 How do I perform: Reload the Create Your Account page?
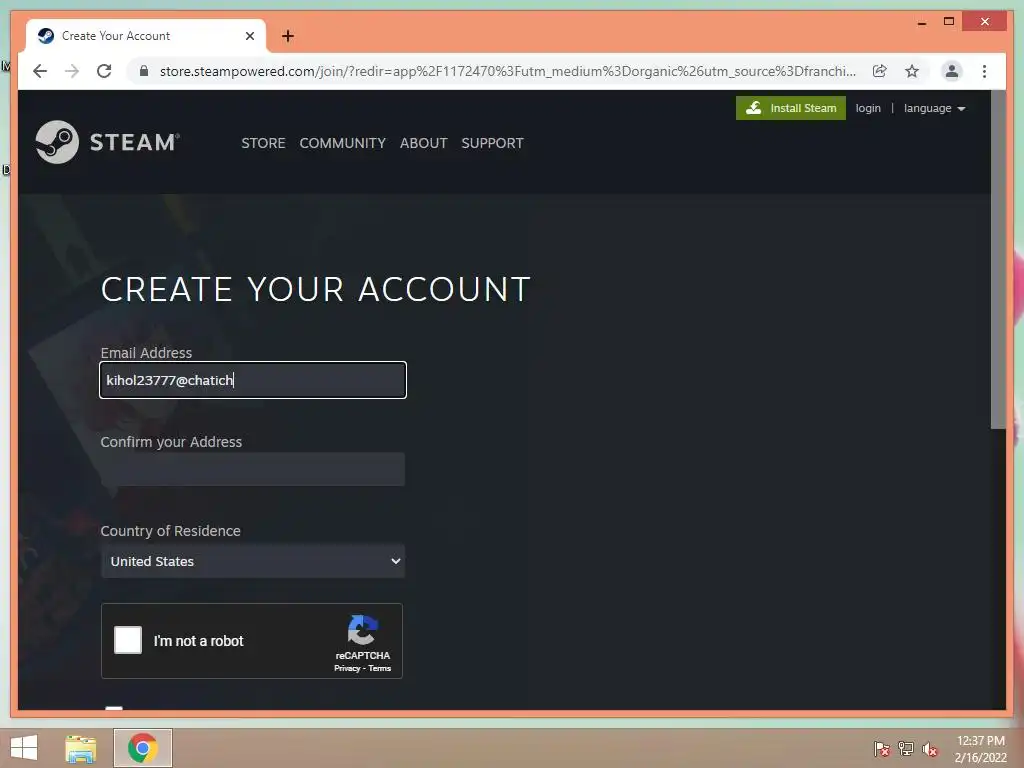104,71
